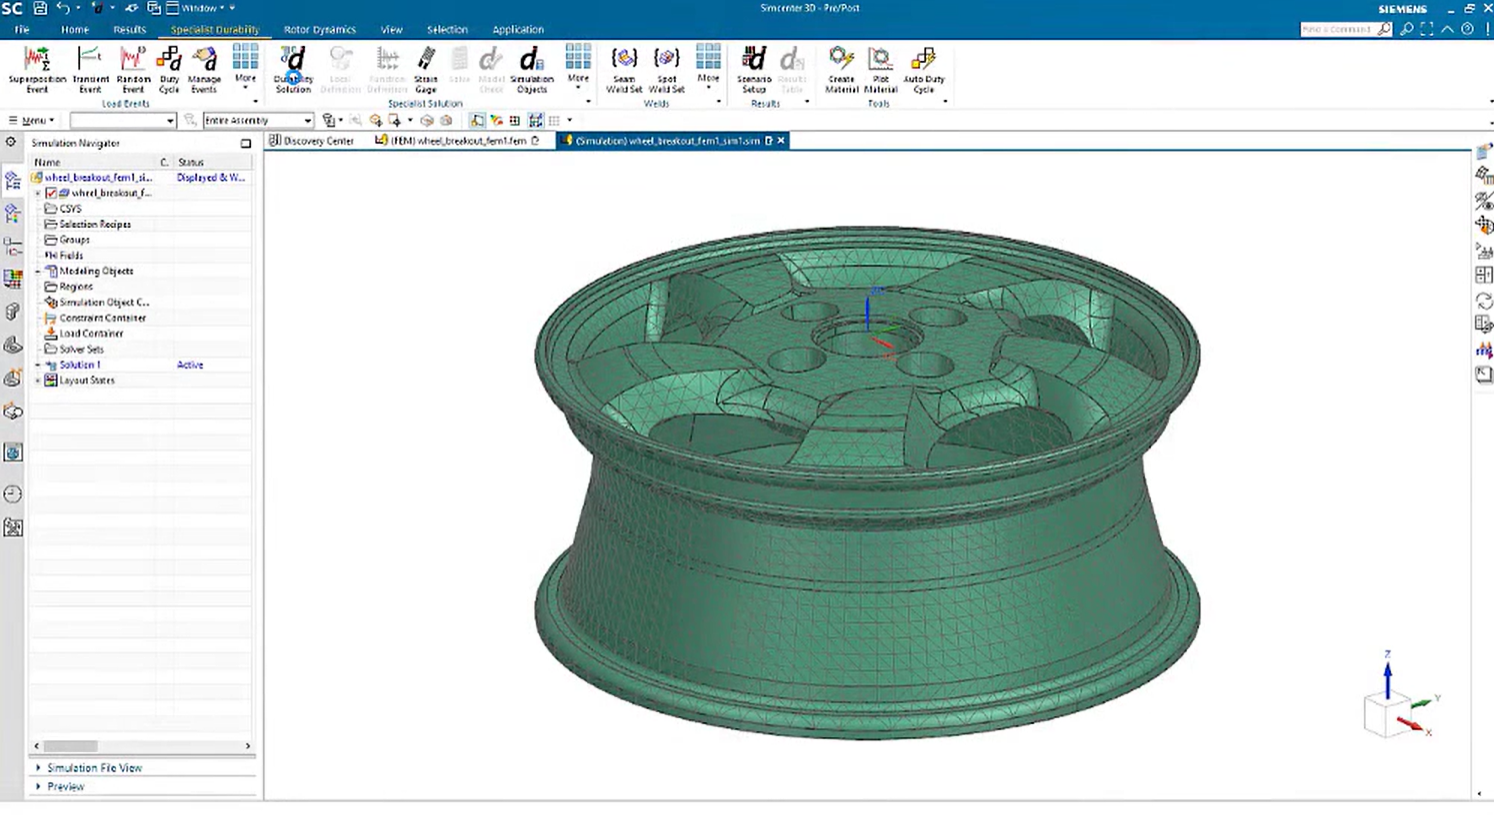The width and height of the screenshot is (1494, 833).
Task: Switch to the Home ribbon tab
Action: point(75,30)
